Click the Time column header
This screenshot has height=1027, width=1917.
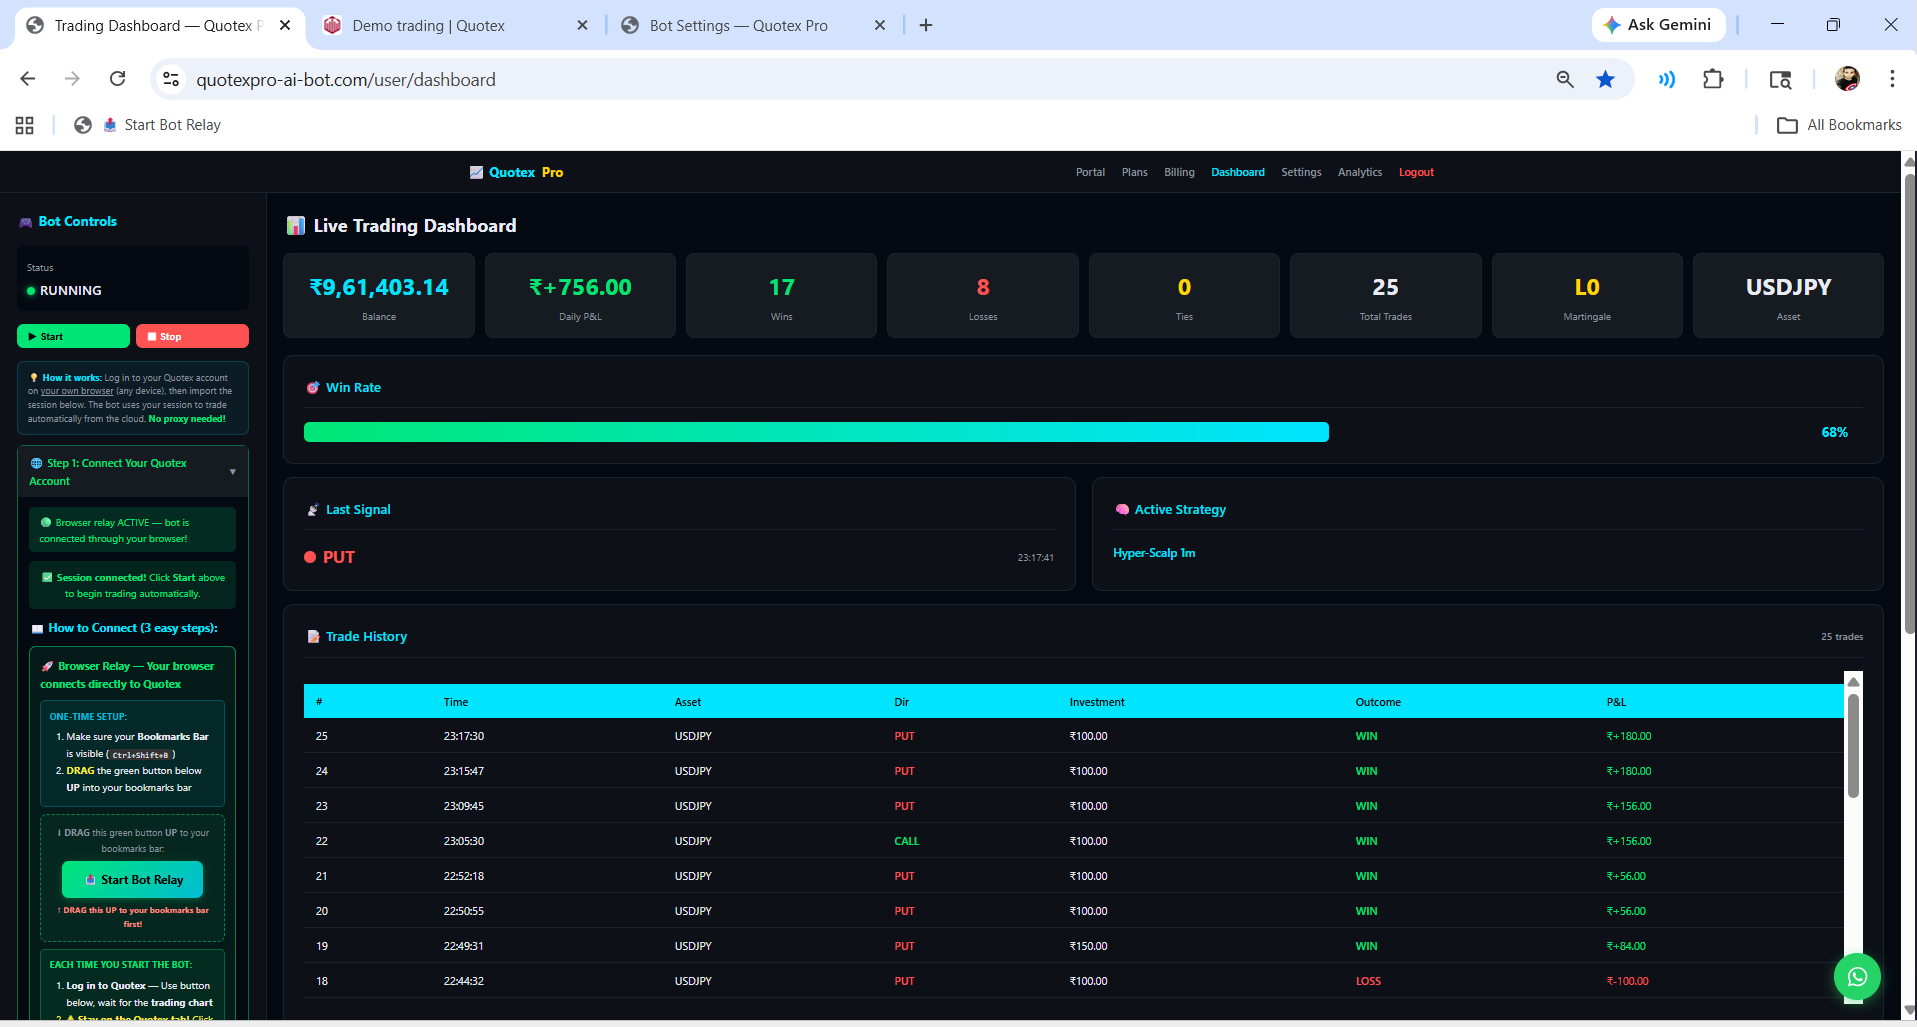(x=456, y=702)
